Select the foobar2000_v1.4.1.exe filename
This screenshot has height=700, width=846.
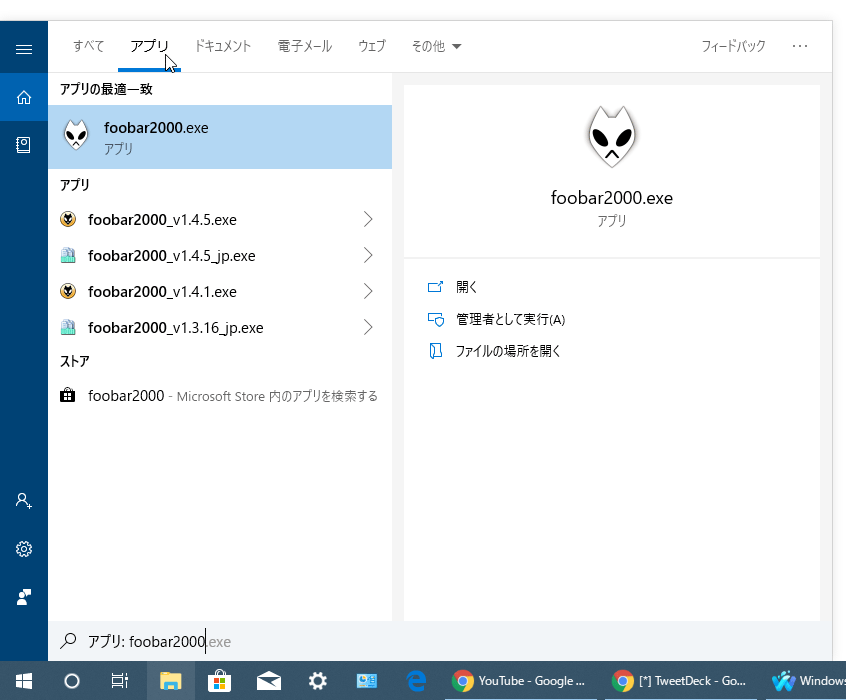[x=162, y=291]
